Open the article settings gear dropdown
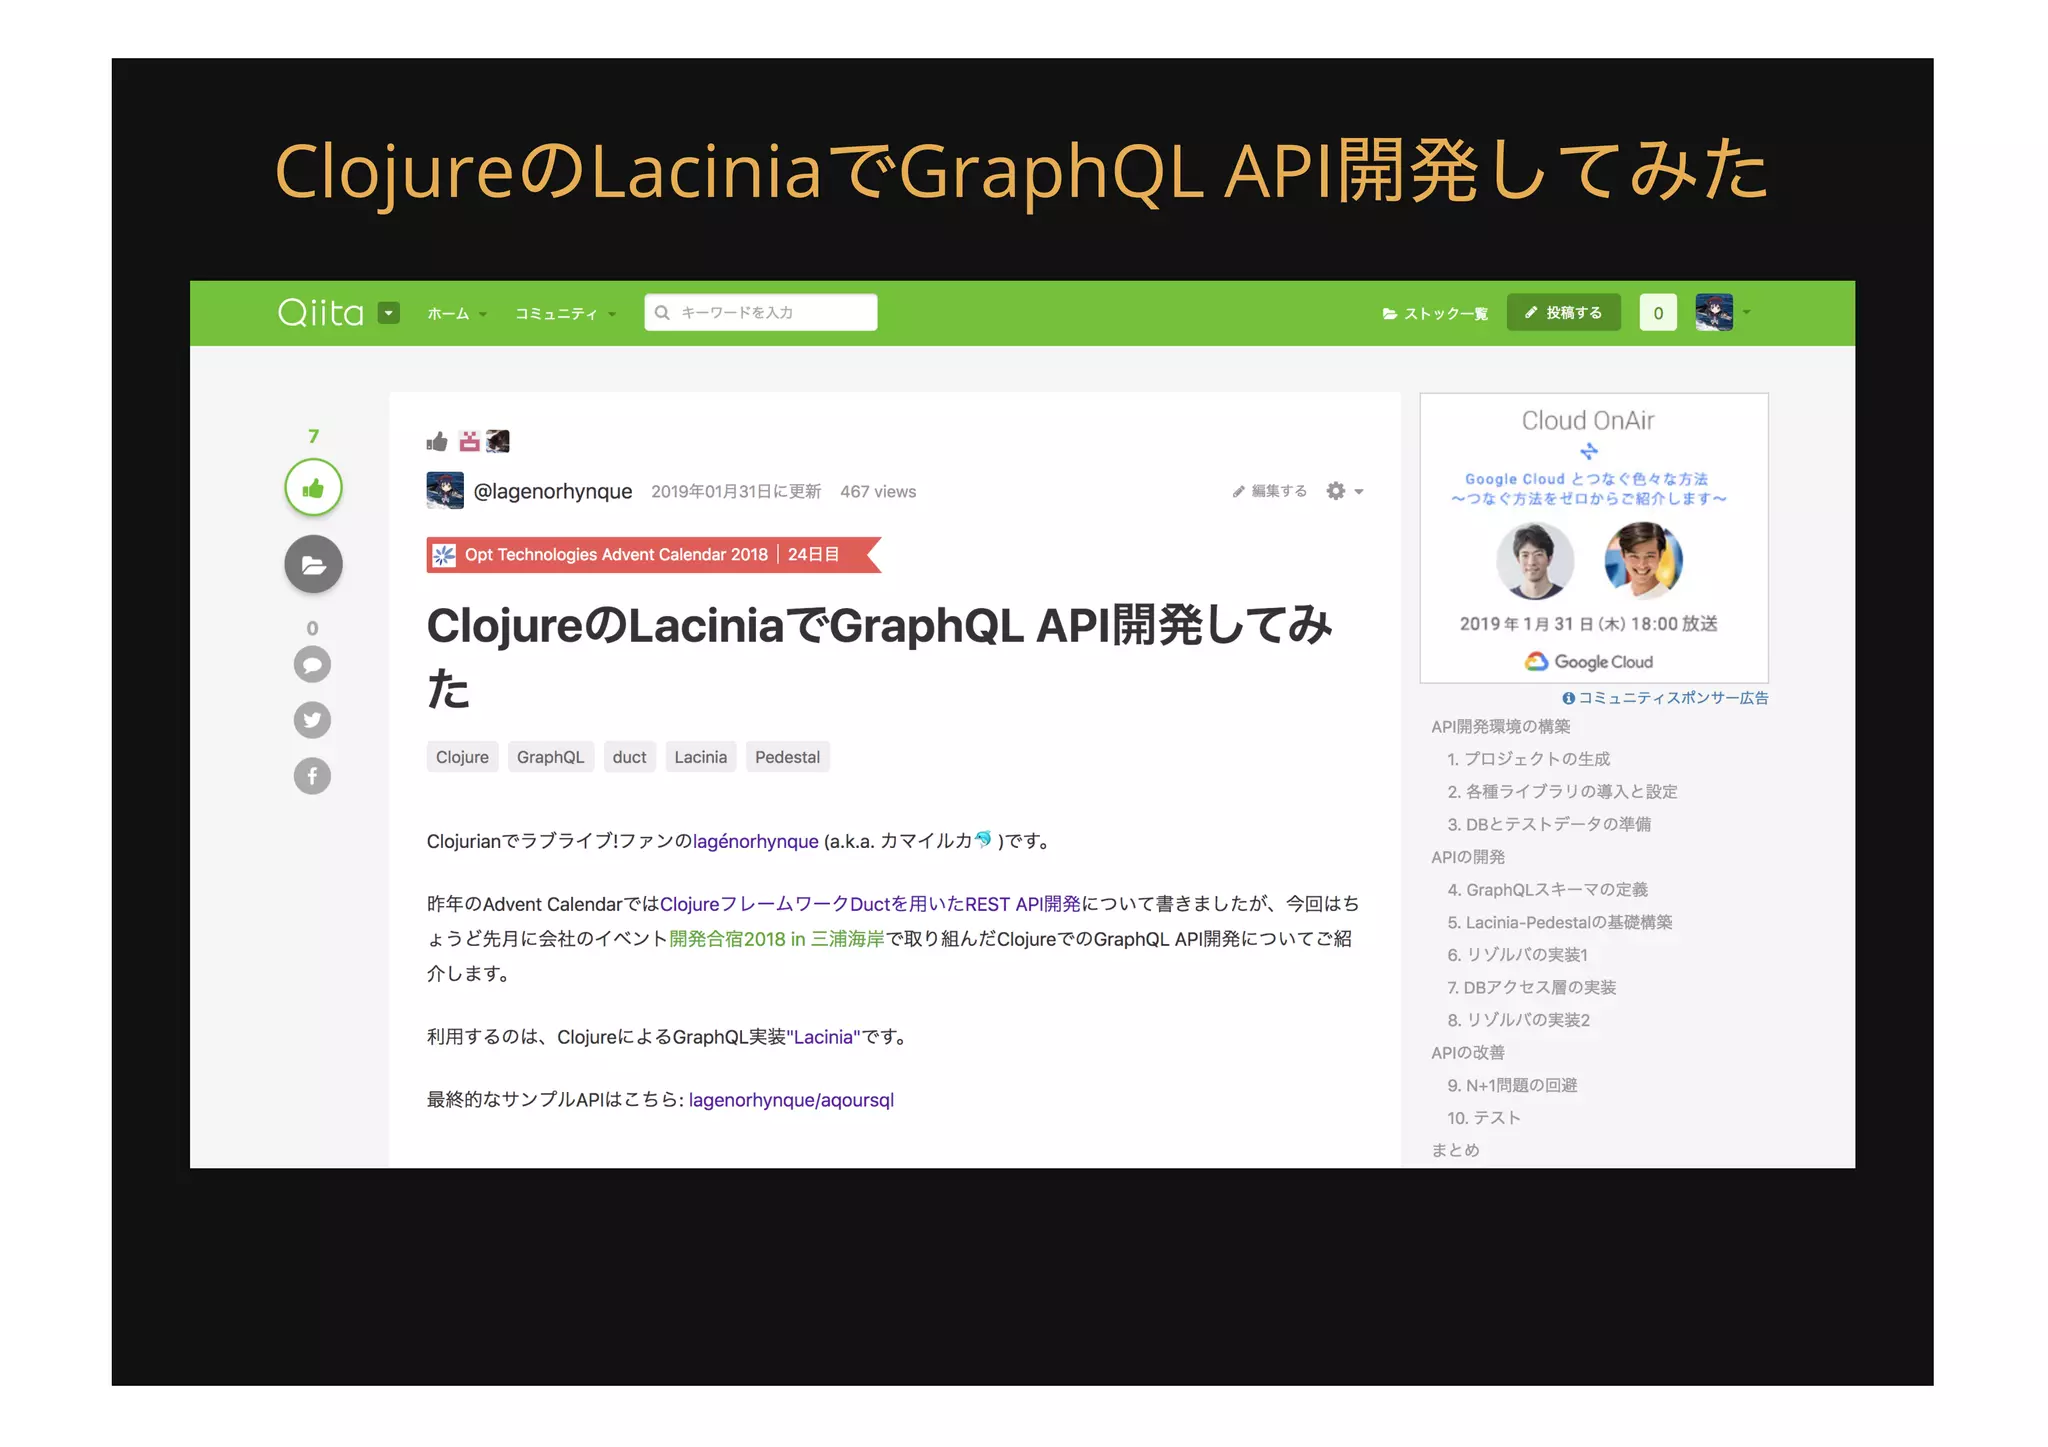The image size is (2048, 1447). 1345,491
